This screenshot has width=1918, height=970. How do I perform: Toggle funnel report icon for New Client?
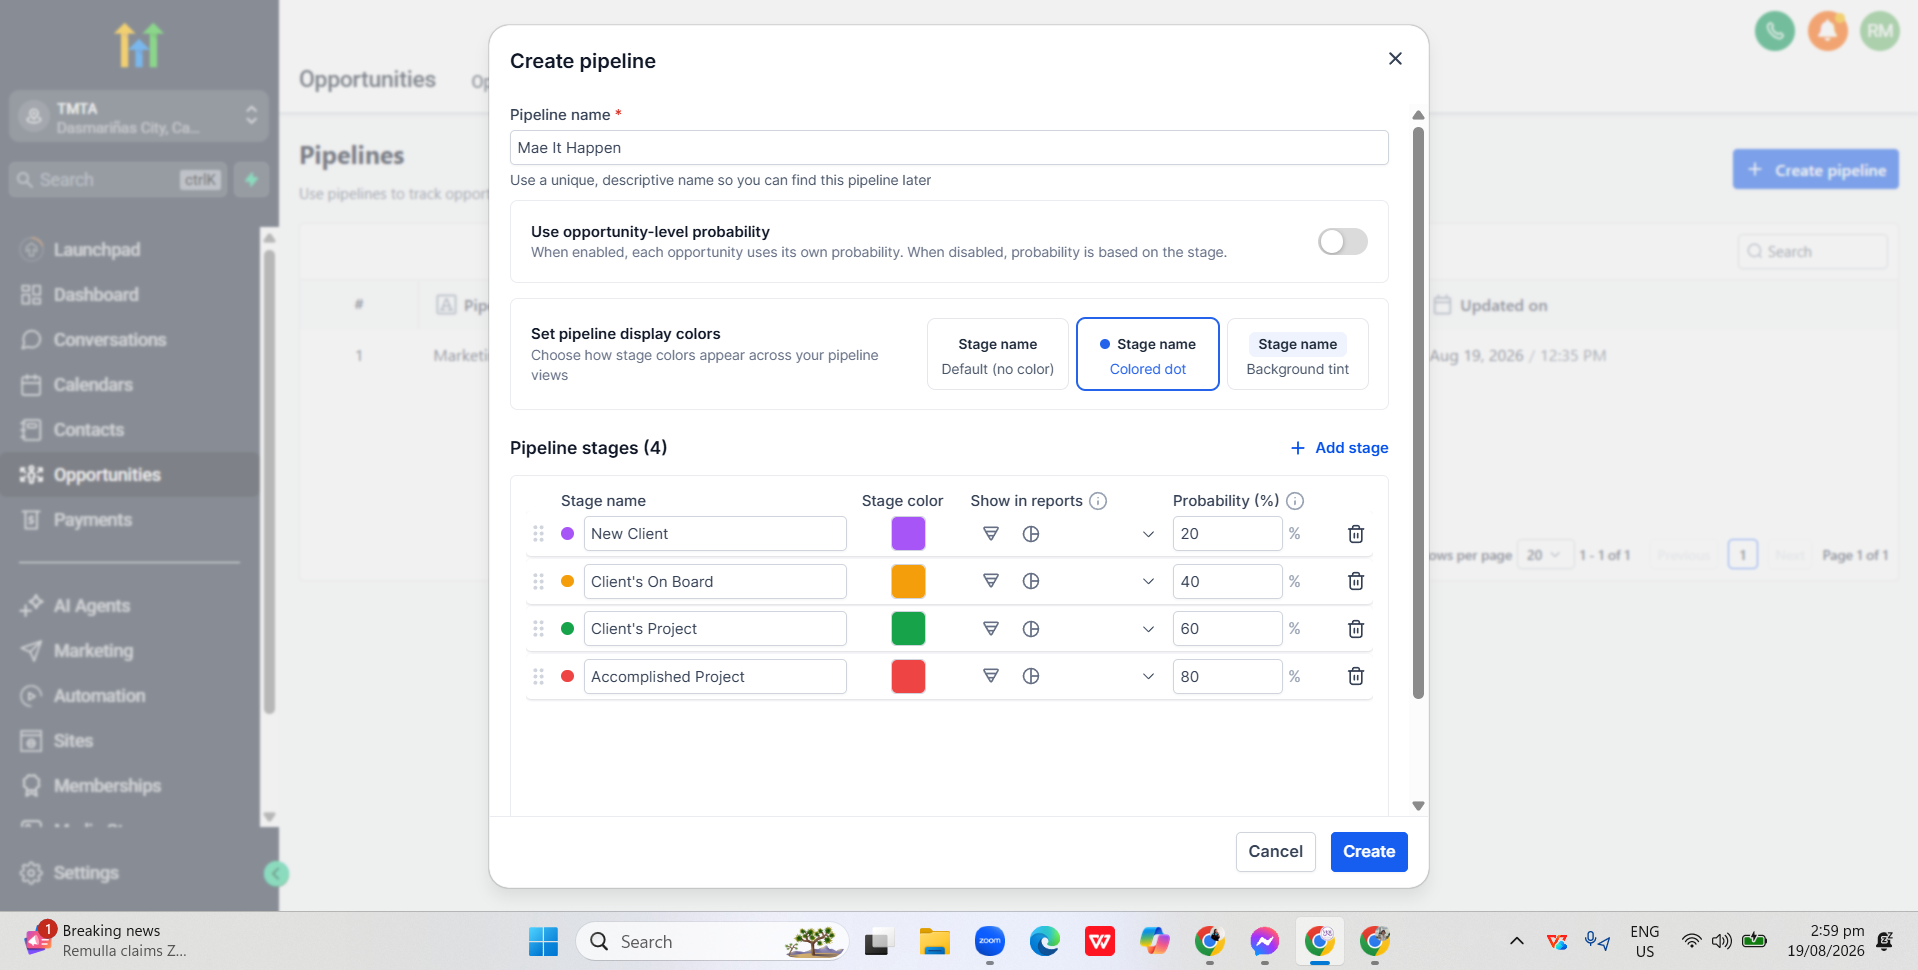(x=991, y=534)
